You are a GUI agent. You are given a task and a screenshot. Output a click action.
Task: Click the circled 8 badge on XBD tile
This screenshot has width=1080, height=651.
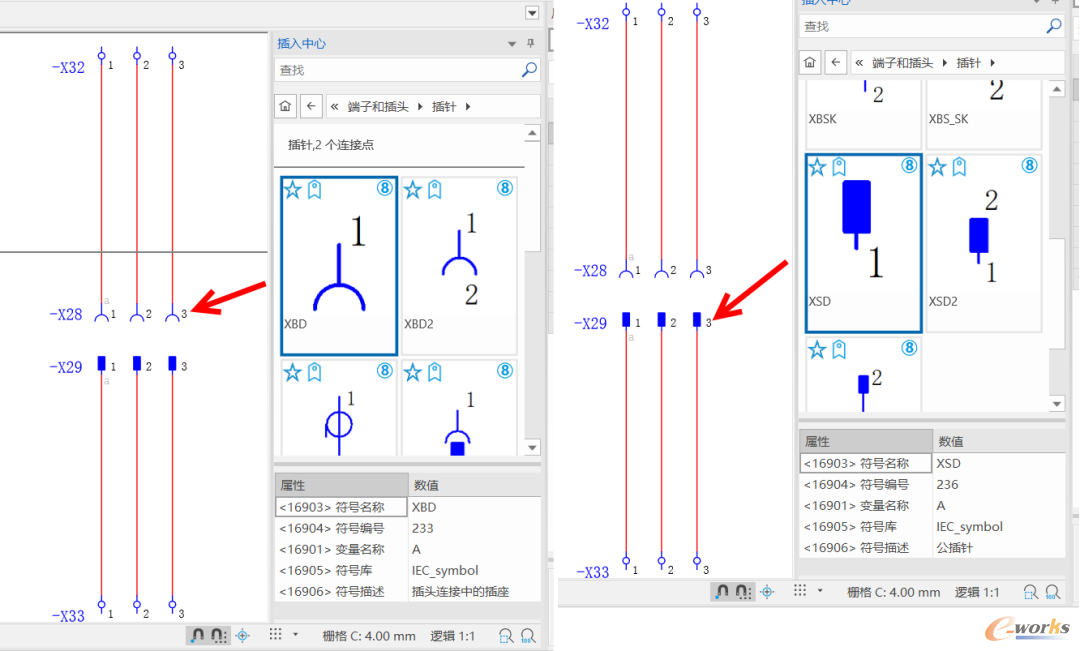[x=384, y=187]
